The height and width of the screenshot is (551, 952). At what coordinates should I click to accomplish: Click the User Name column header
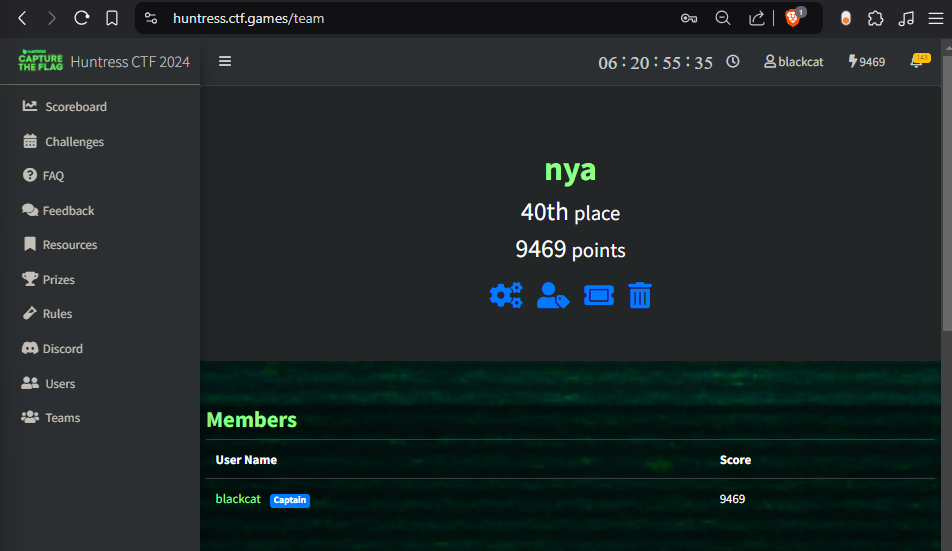pos(246,460)
